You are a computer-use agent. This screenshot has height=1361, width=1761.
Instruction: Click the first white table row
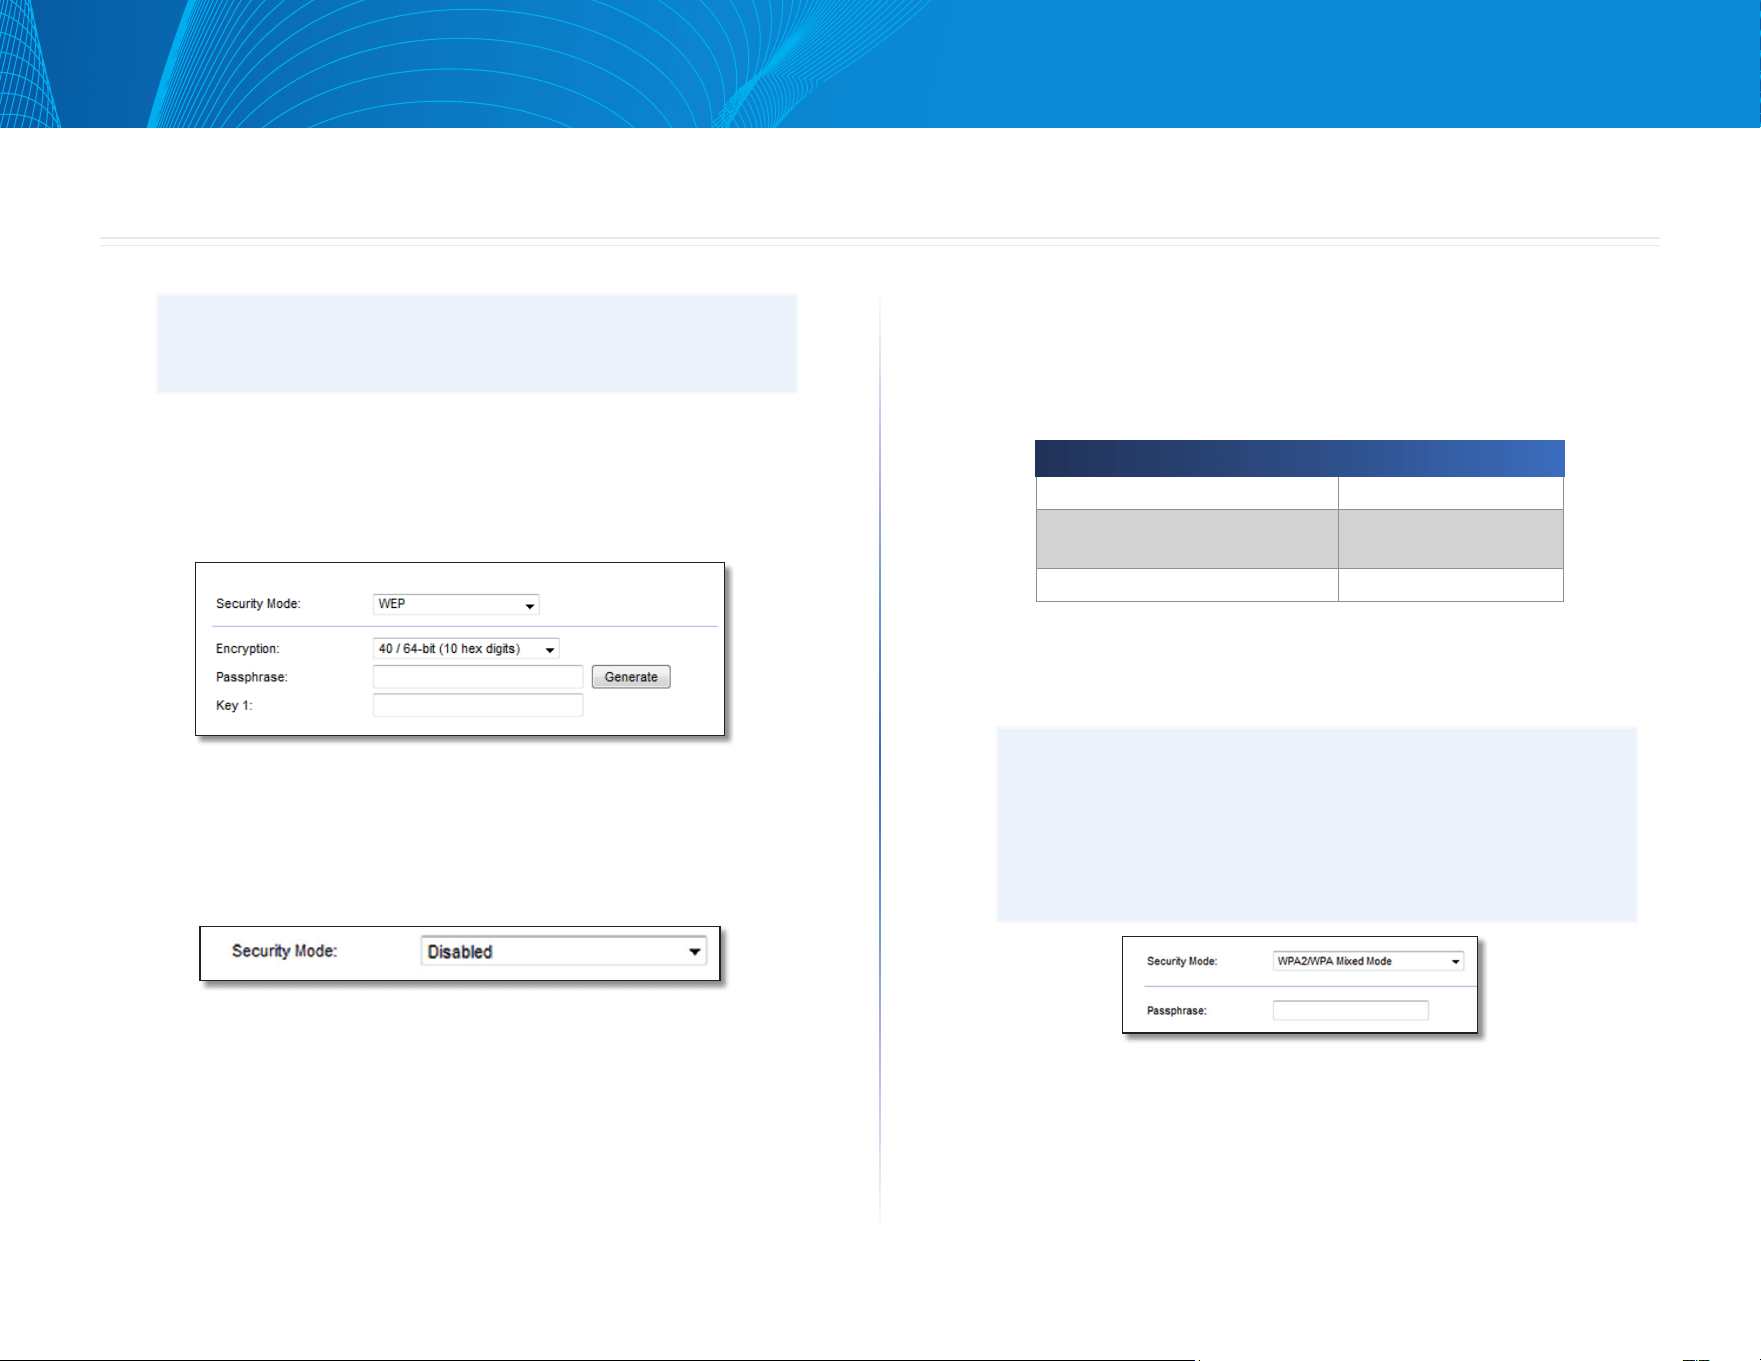coord(1299,493)
